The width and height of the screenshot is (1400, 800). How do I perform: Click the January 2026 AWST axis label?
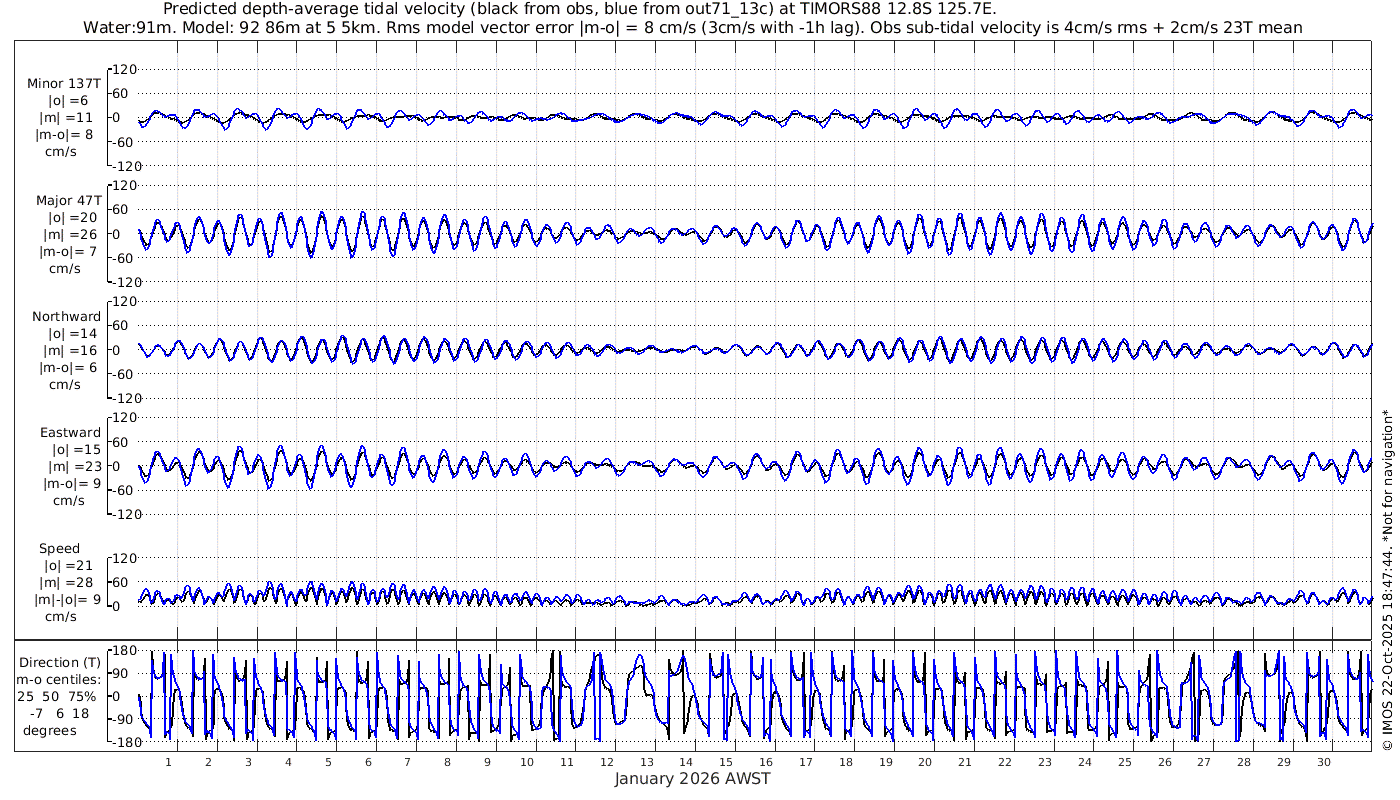[692, 778]
